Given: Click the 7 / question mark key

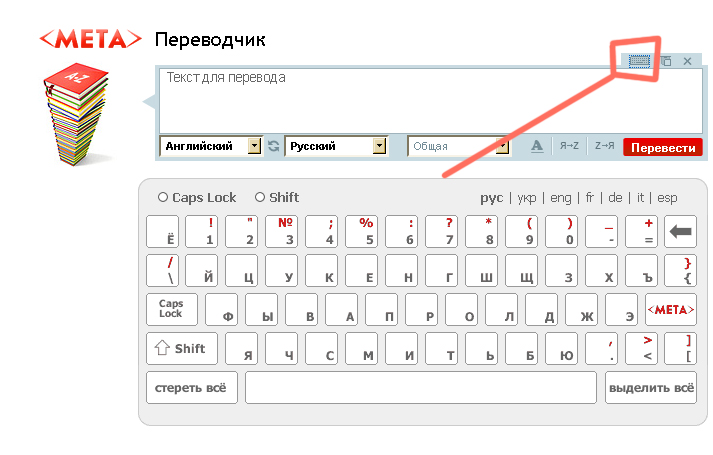Looking at the screenshot, I should tap(442, 231).
